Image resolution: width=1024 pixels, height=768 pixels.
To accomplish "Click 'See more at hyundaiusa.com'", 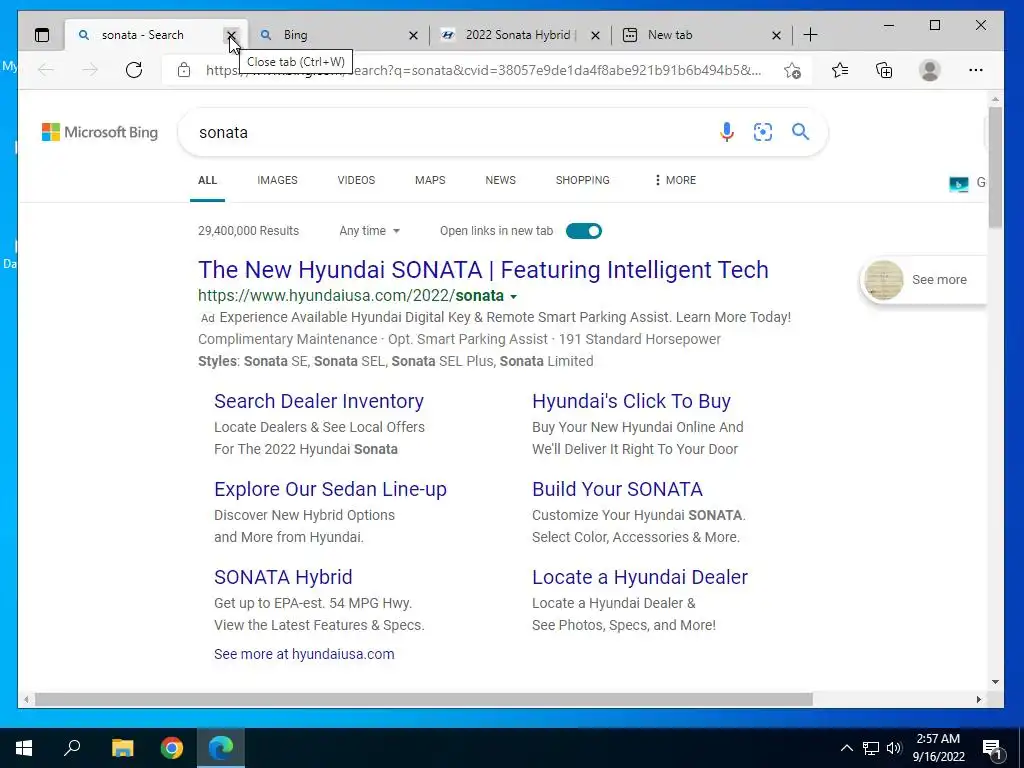I will pyautogui.click(x=304, y=654).
